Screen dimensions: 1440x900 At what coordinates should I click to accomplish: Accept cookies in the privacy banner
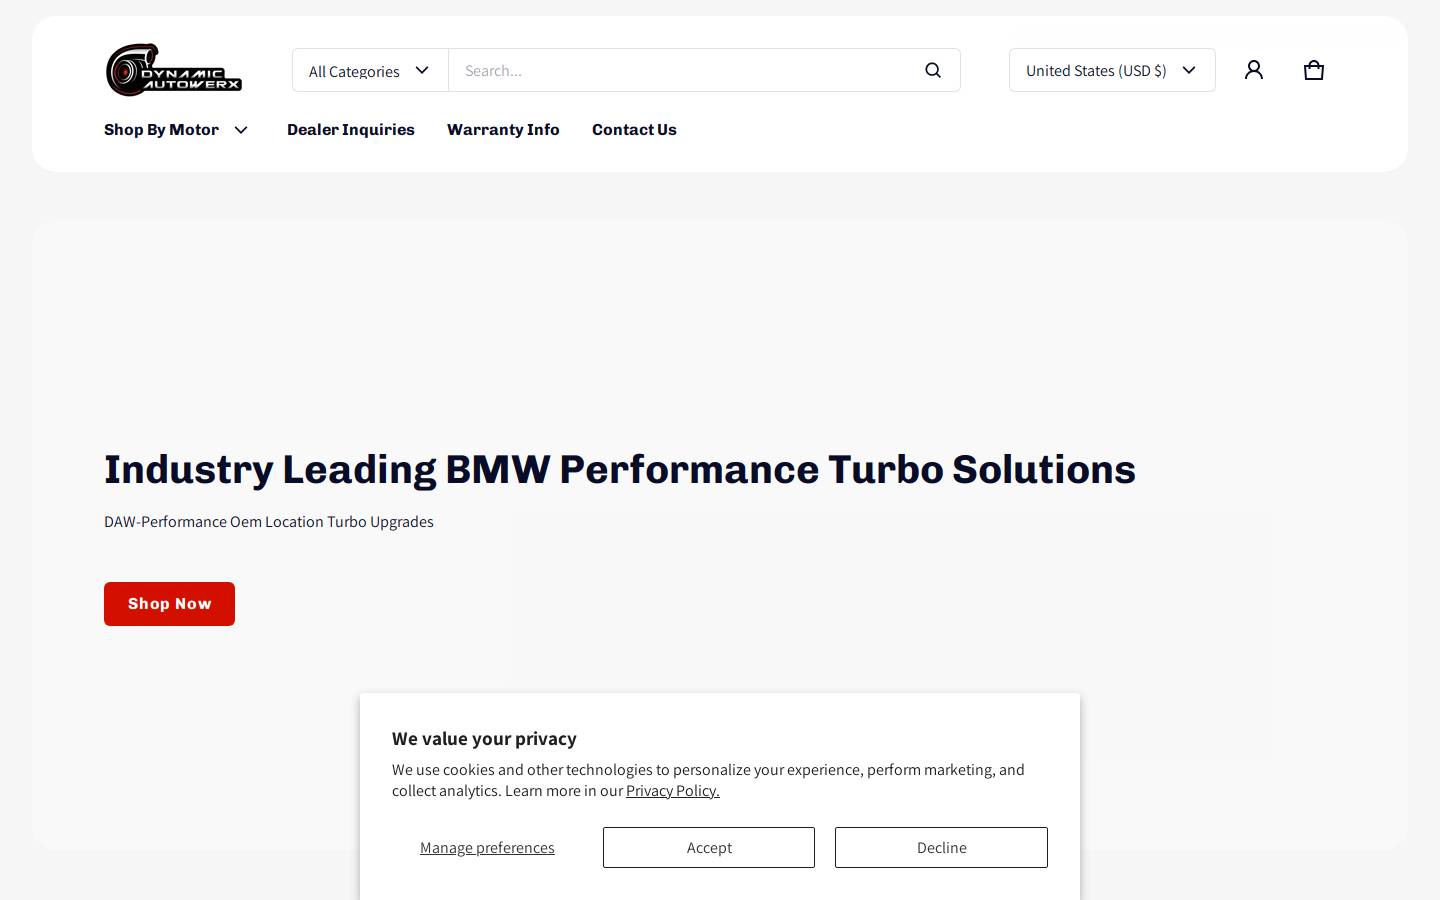709,847
